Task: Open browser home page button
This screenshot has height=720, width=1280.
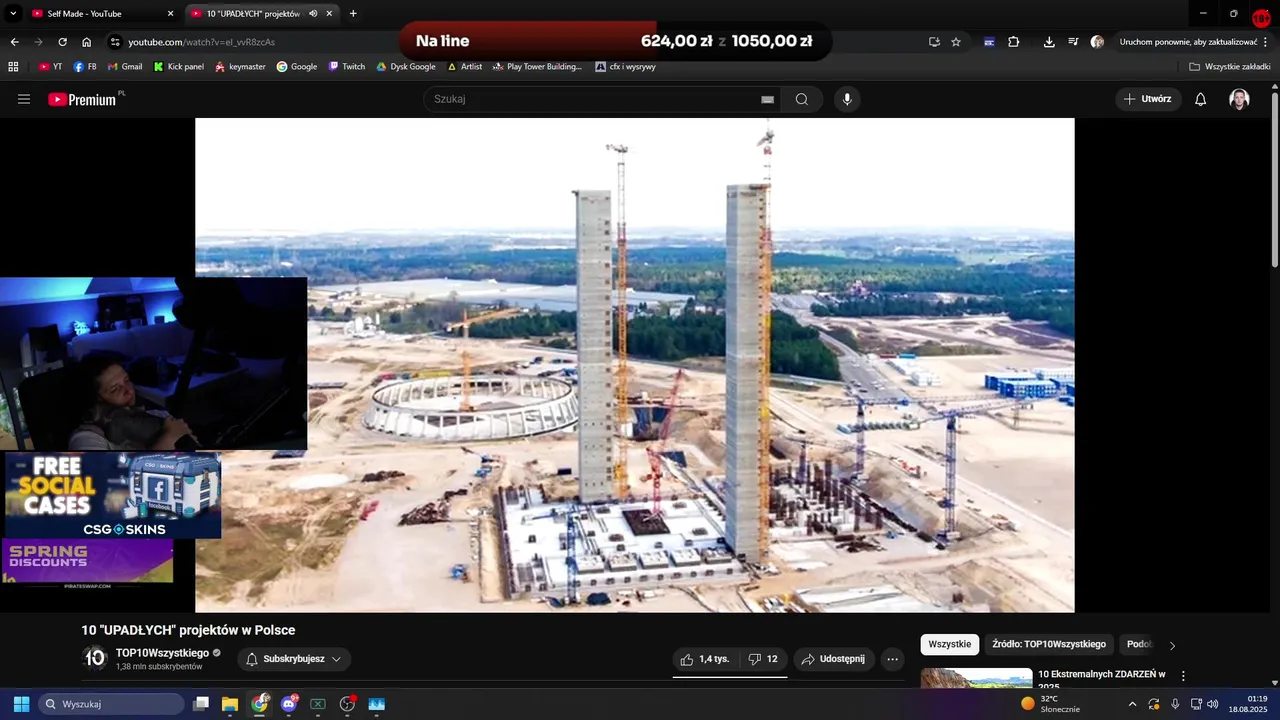Action: click(x=86, y=42)
